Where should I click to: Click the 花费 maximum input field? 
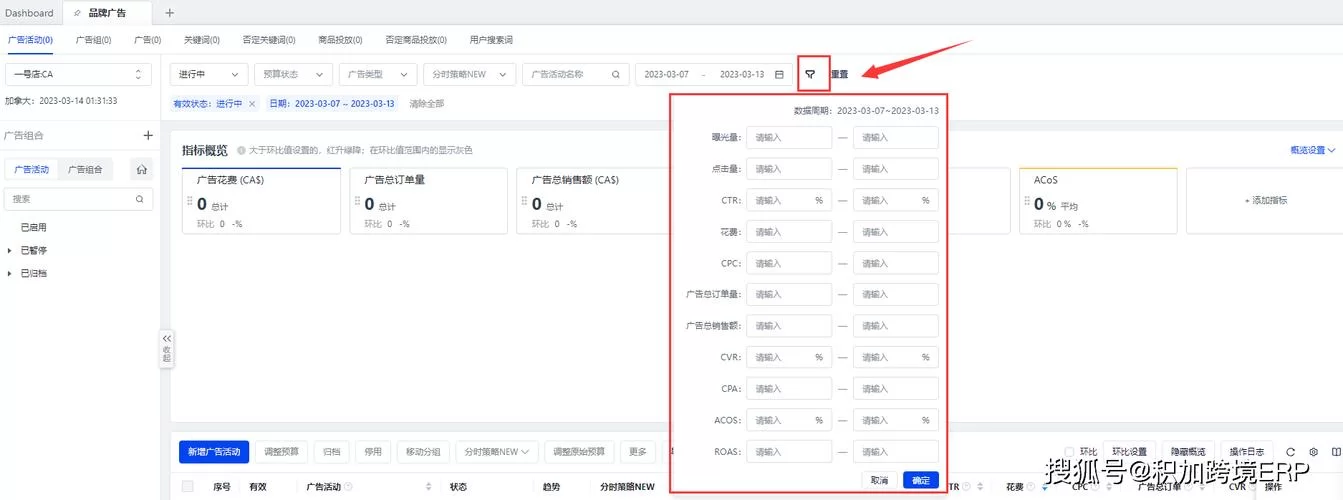click(x=896, y=231)
